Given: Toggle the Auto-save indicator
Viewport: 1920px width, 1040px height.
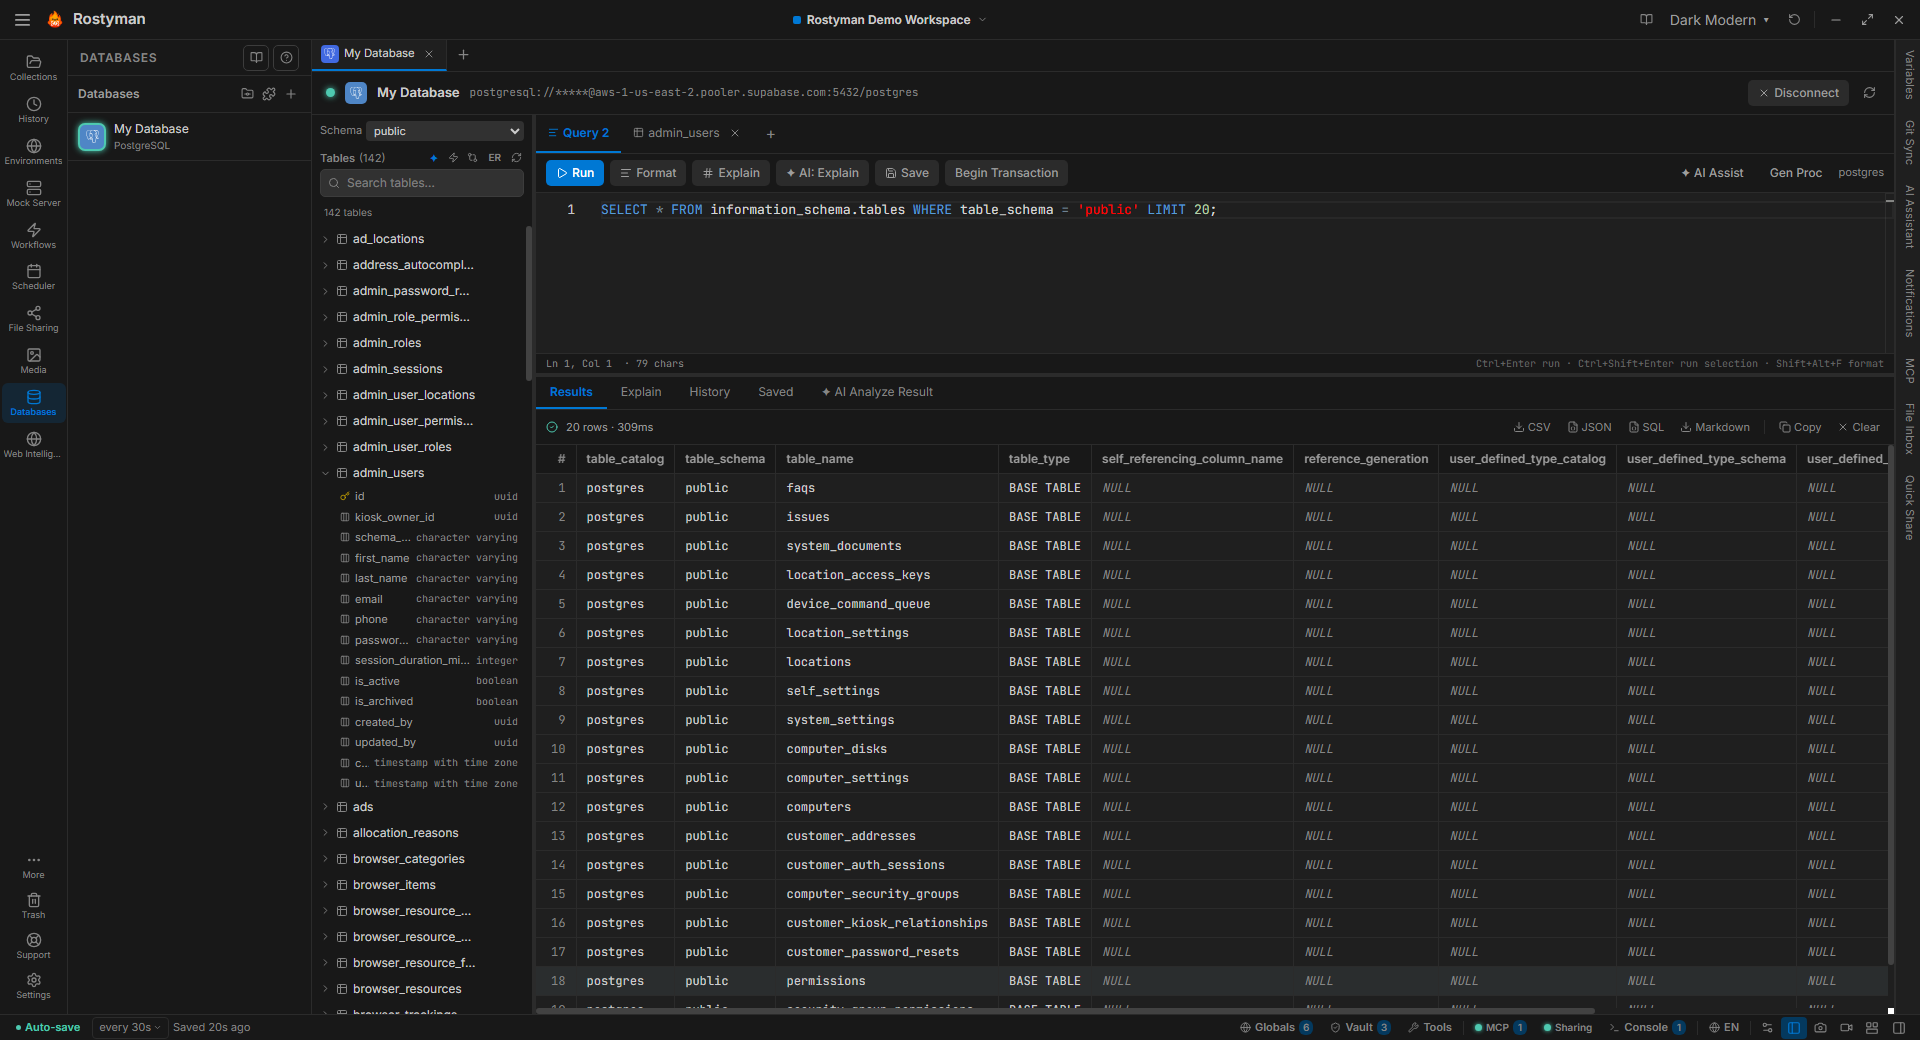Looking at the screenshot, I should tap(48, 1028).
